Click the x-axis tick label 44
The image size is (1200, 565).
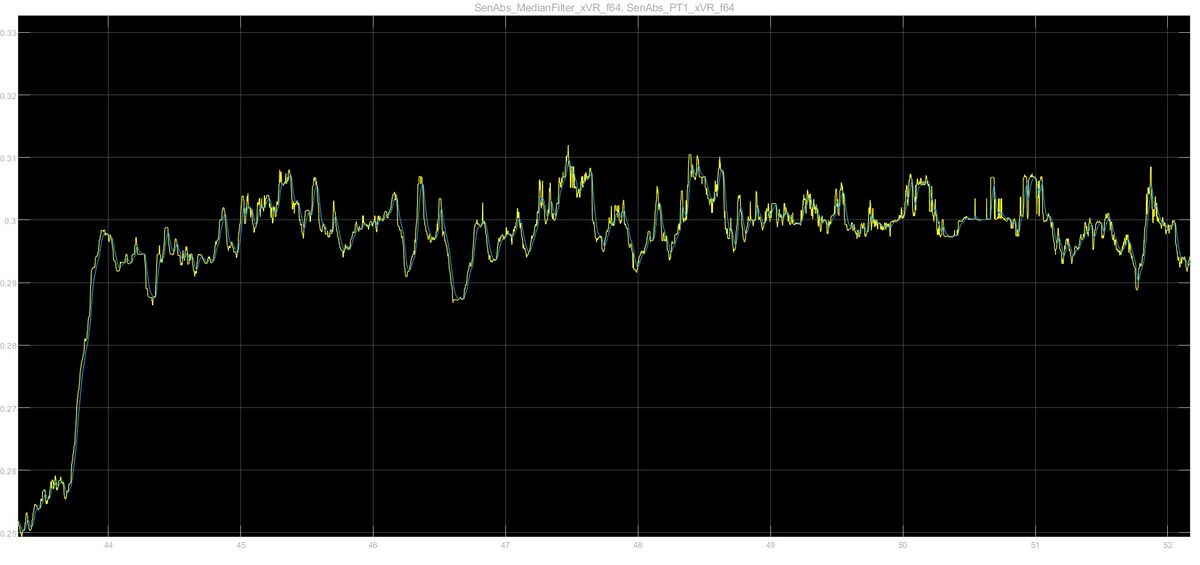(108, 545)
